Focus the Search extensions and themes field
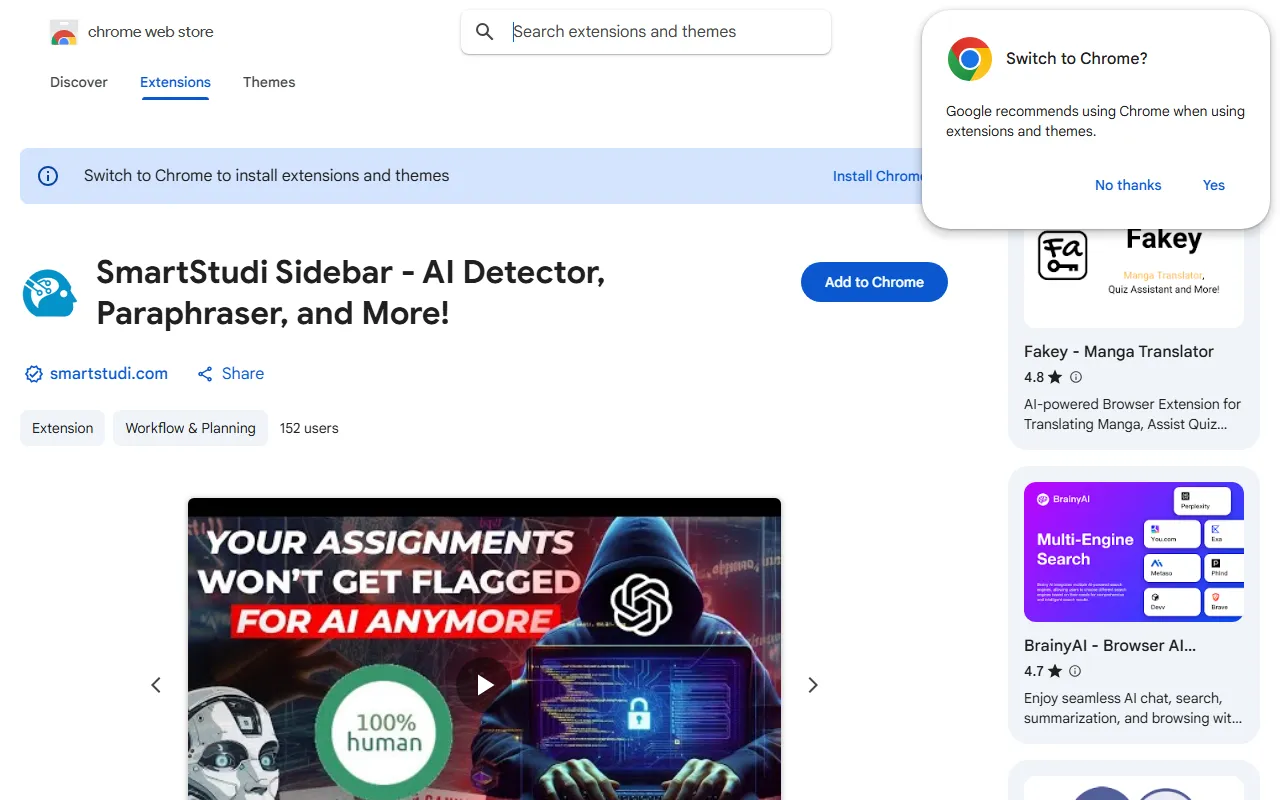The width and height of the screenshot is (1280, 800). (x=660, y=32)
